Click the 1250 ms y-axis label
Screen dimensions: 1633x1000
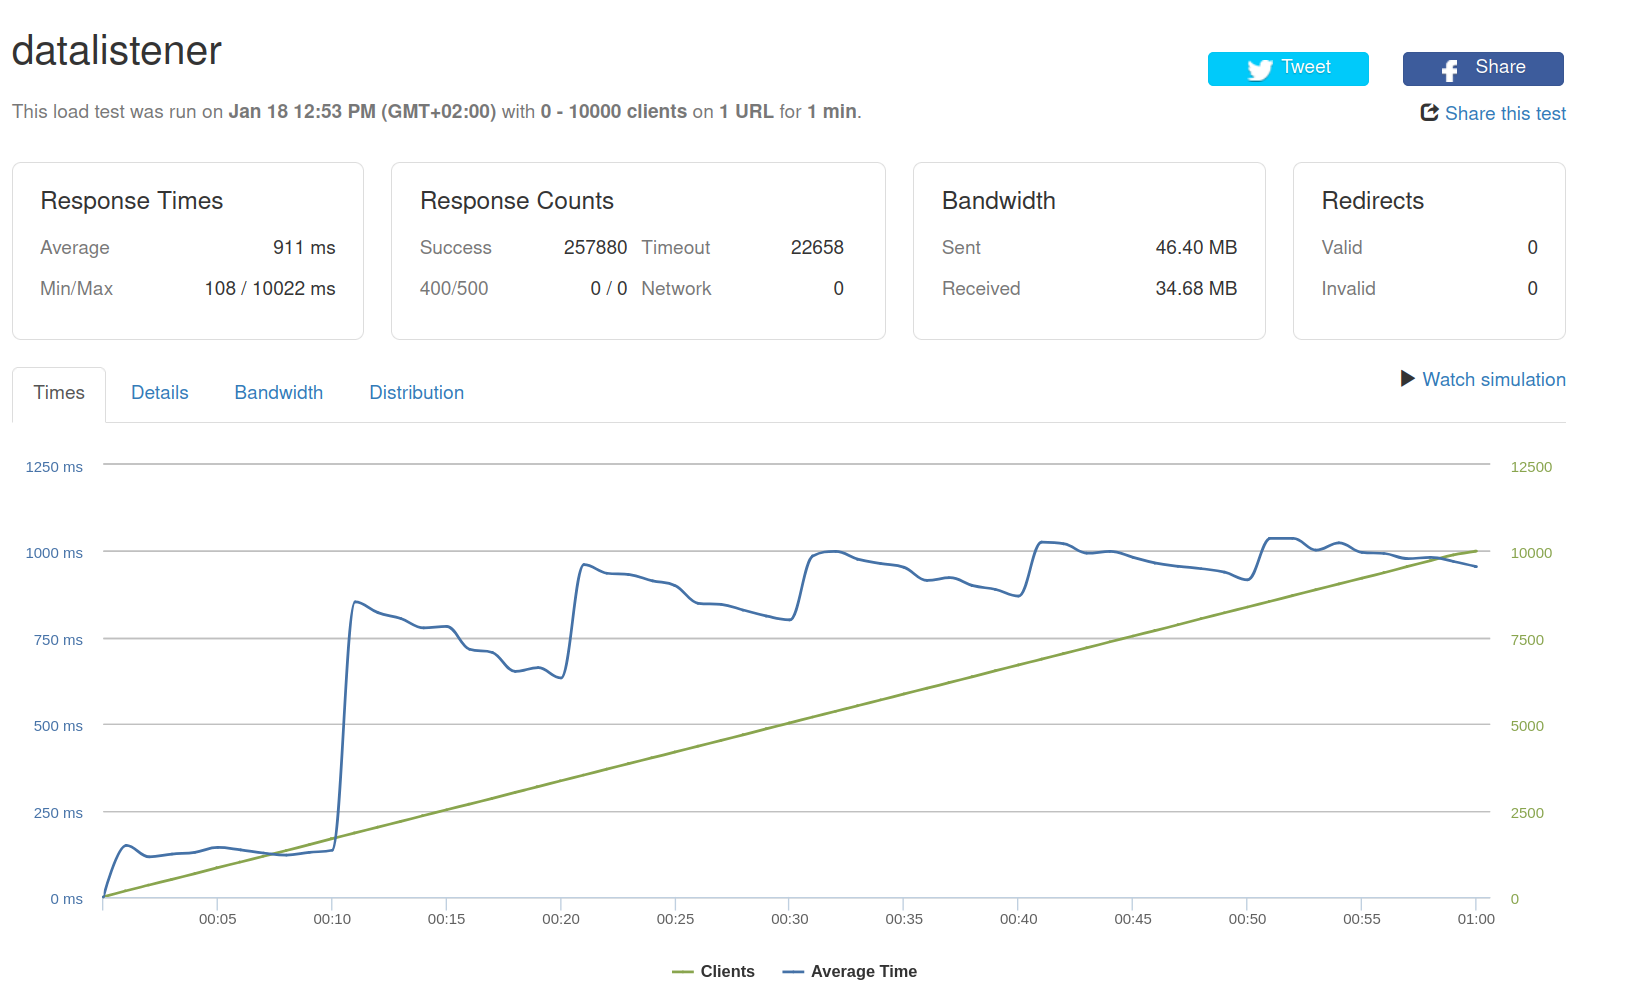[54, 467]
